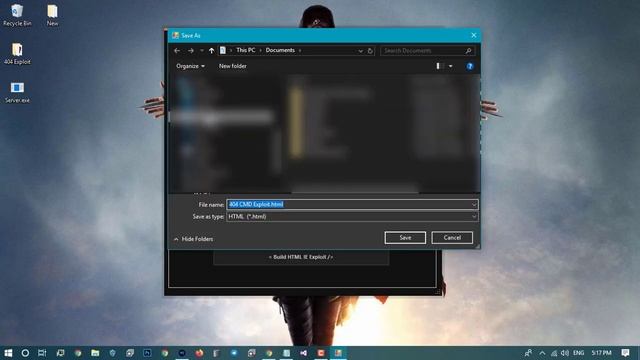The width and height of the screenshot is (640, 360).
Task: Show hidden system tray icons
Action: click(542, 353)
